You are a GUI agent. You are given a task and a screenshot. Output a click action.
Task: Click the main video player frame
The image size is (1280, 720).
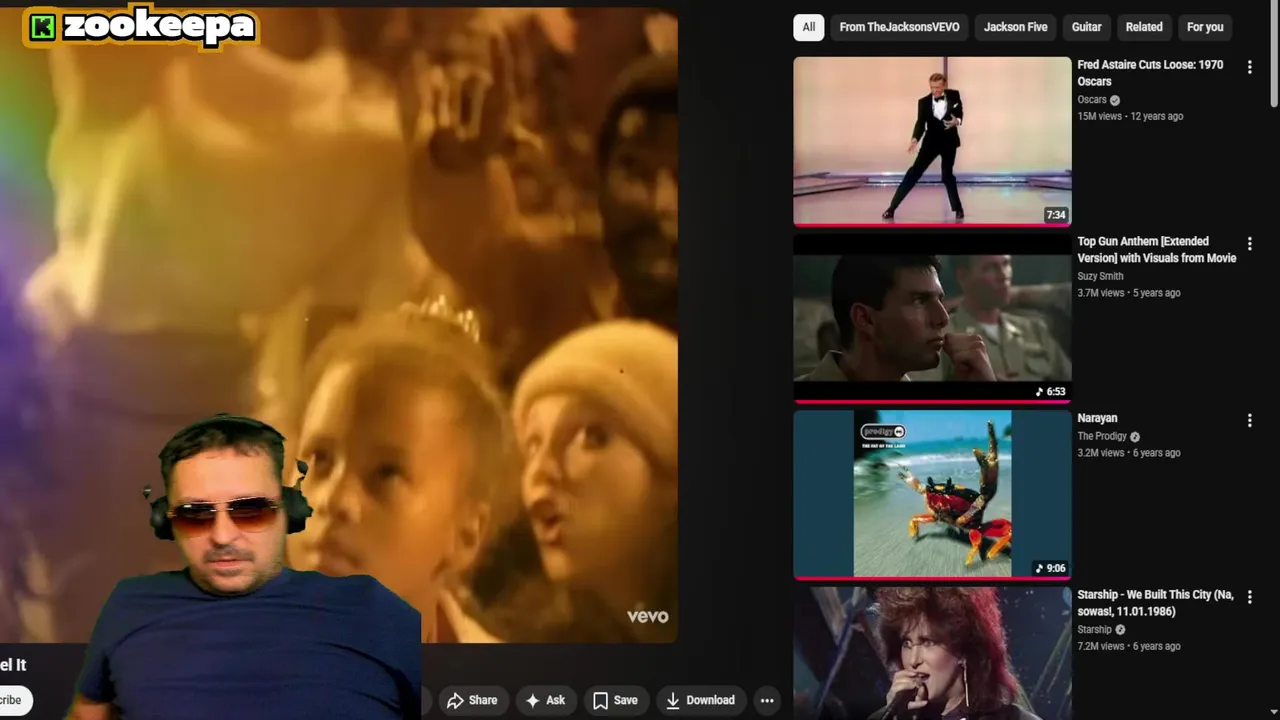click(x=338, y=325)
